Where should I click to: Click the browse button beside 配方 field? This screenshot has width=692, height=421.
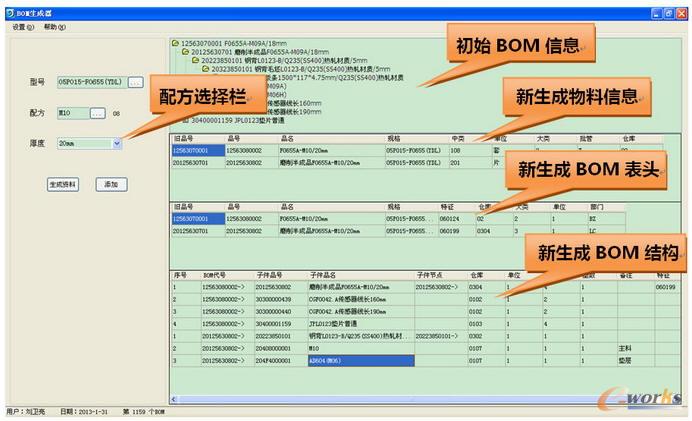[97, 113]
